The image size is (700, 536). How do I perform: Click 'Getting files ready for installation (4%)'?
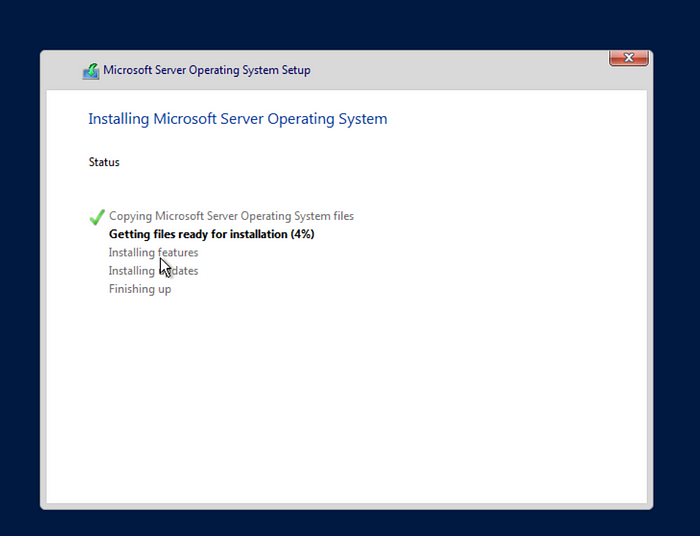click(212, 234)
